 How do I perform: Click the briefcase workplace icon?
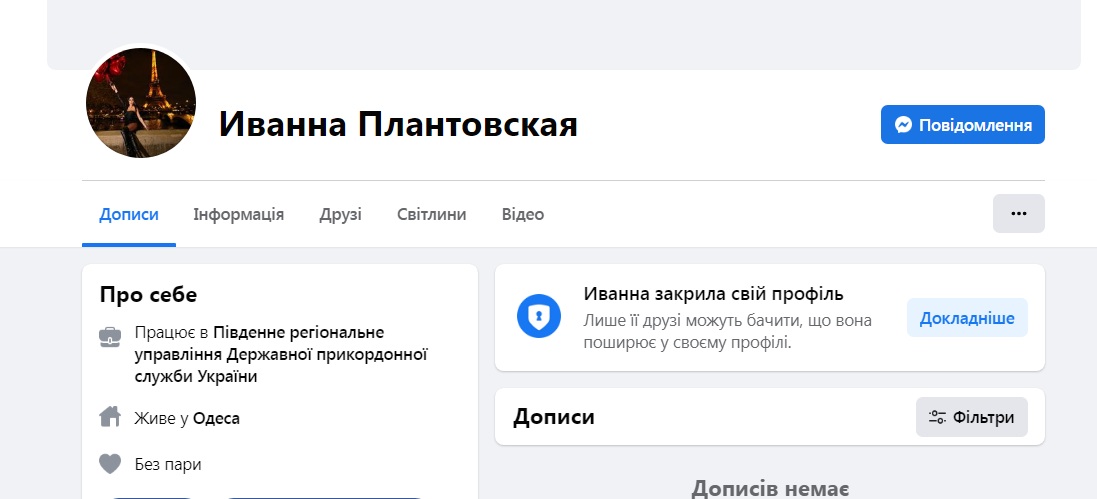tap(110, 335)
